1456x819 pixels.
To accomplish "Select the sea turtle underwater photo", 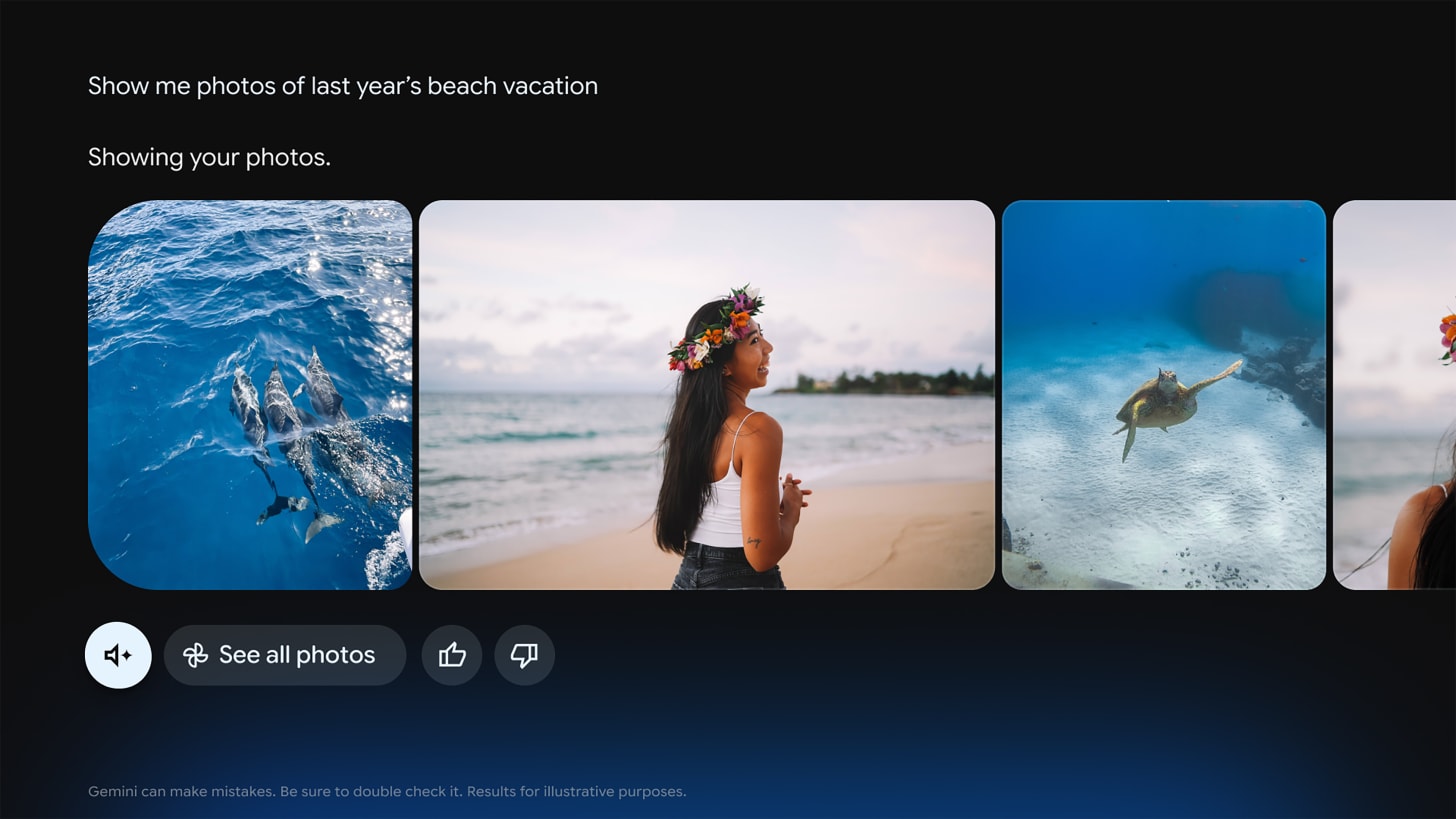I will 1164,394.
